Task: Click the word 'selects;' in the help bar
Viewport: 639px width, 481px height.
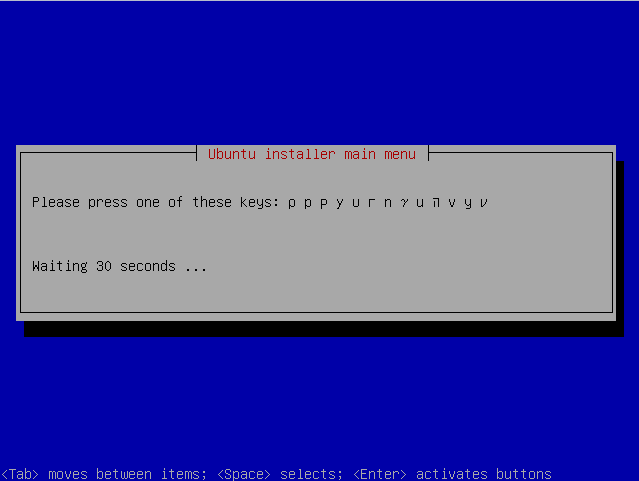Action: (x=311, y=474)
